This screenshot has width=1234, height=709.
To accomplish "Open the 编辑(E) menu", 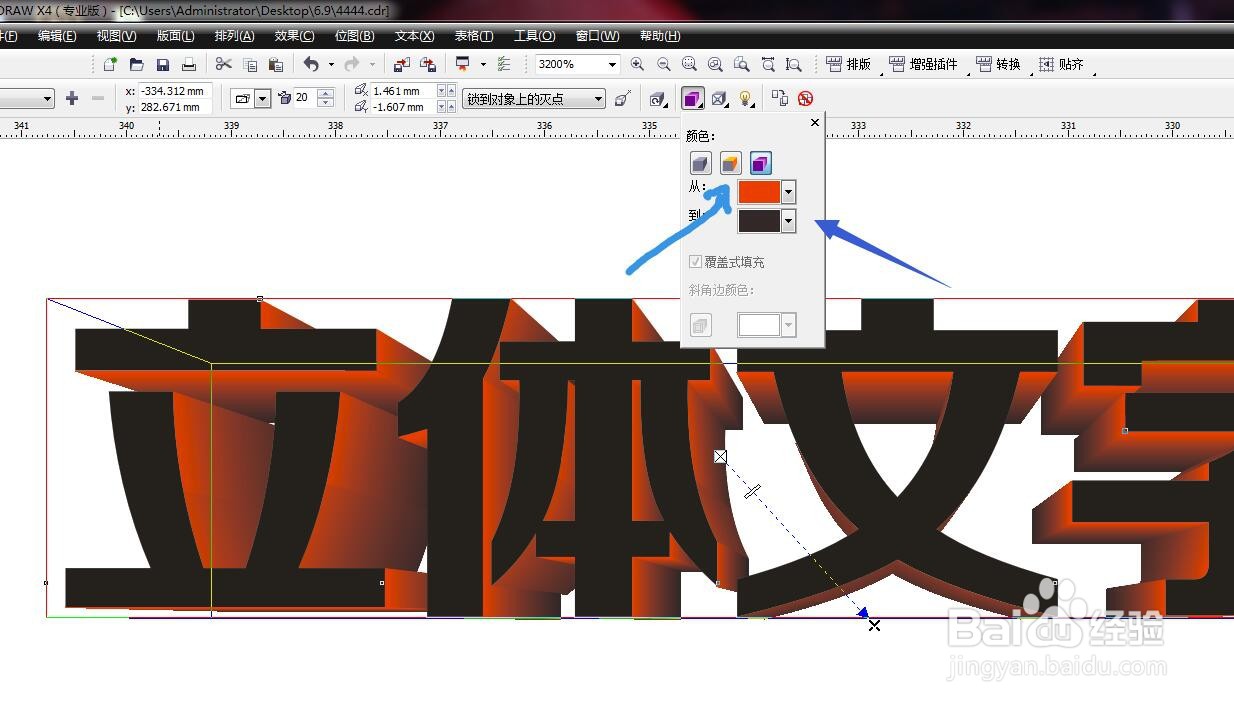I will [57, 36].
